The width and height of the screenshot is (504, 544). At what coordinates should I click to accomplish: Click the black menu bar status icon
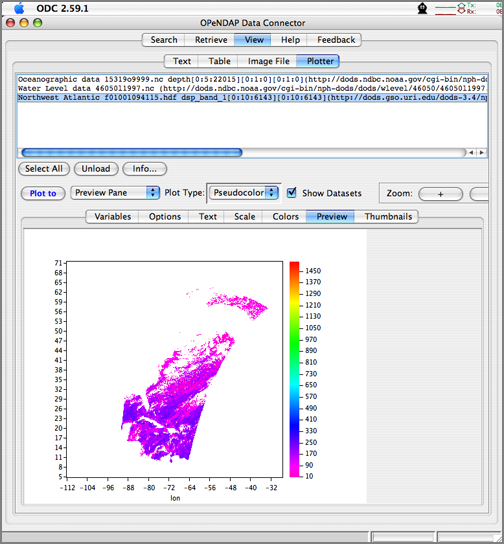[422, 8]
